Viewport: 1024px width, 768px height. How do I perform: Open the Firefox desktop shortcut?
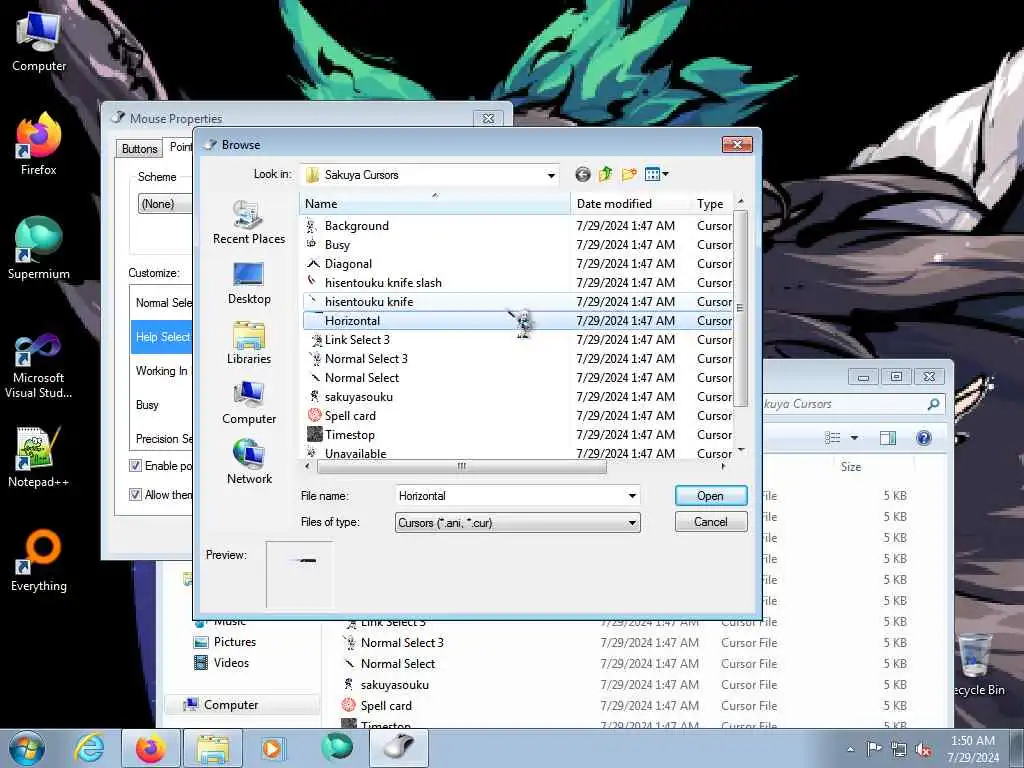point(39,144)
